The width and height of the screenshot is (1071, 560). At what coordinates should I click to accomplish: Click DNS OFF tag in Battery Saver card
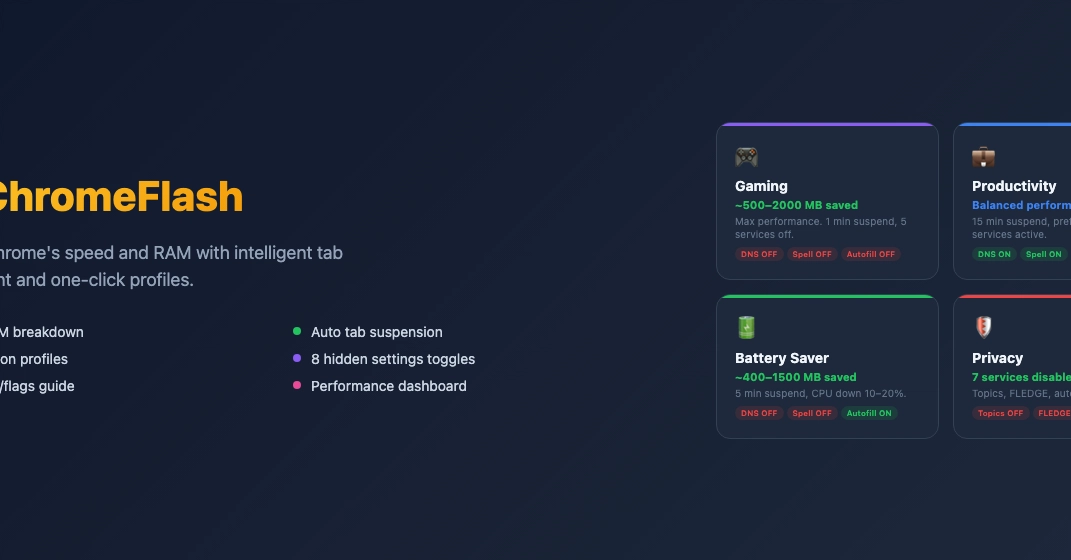pos(759,413)
